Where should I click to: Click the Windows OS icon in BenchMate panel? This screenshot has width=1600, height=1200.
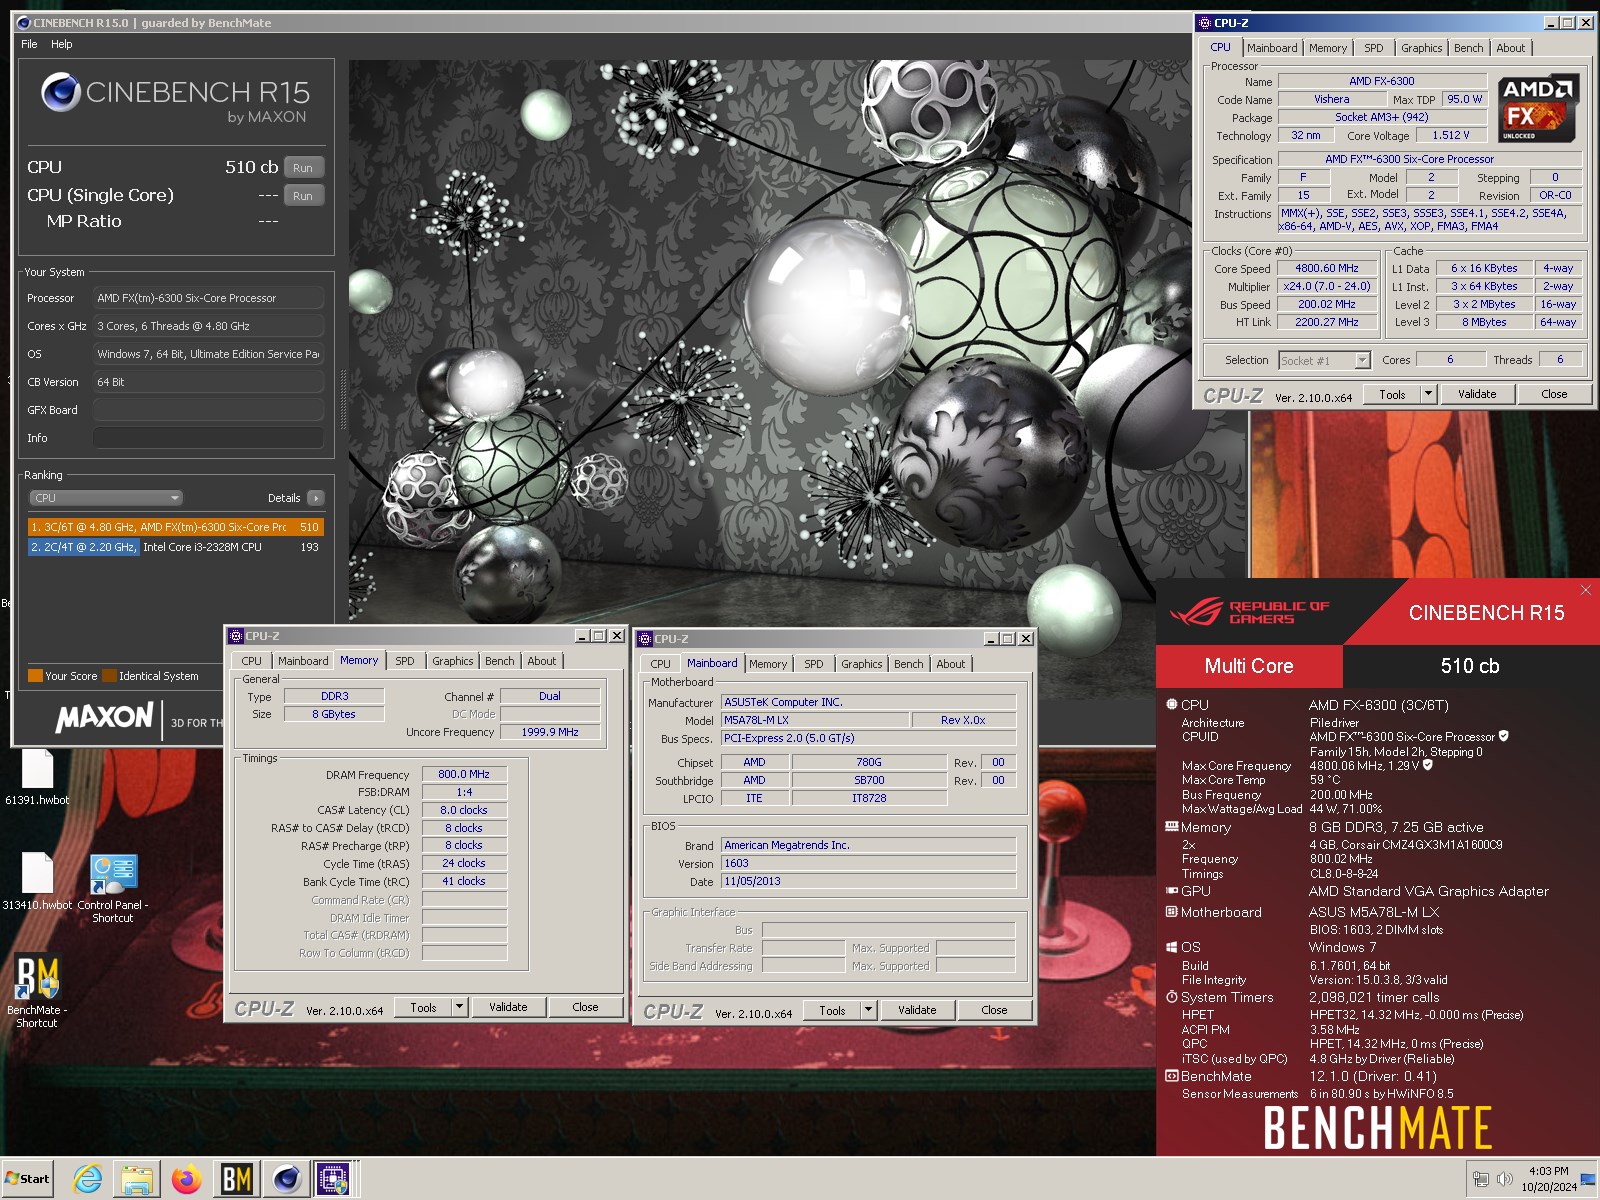[x=1171, y=946]
